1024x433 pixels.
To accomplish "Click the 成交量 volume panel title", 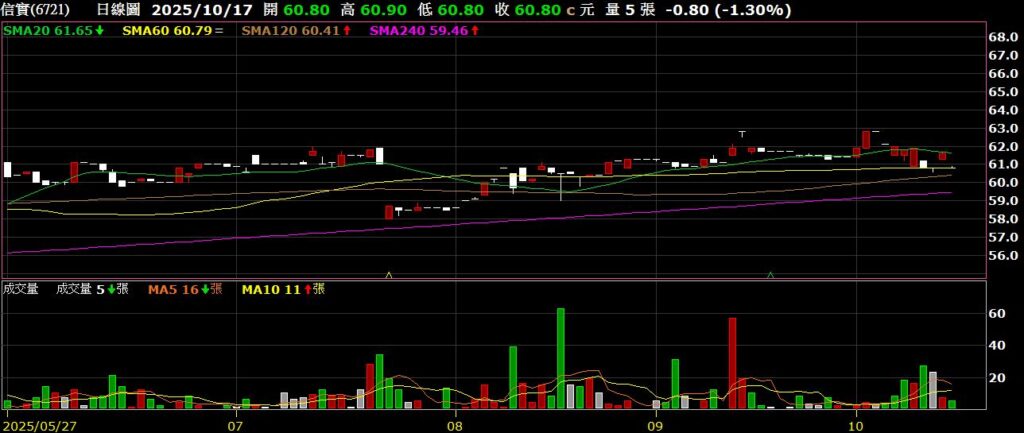I will pos(21,289).
